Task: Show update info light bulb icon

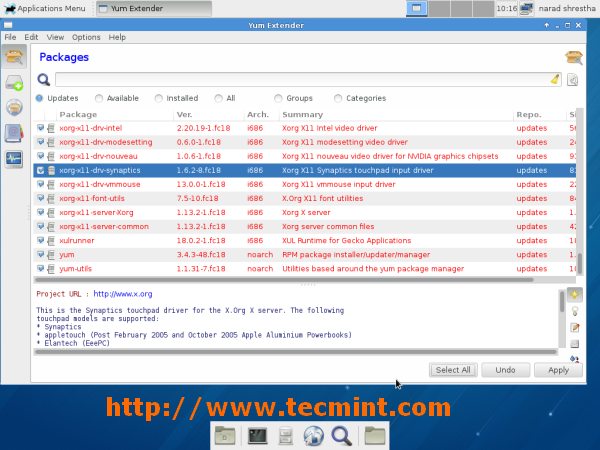Action: click(x=574, y=311)
